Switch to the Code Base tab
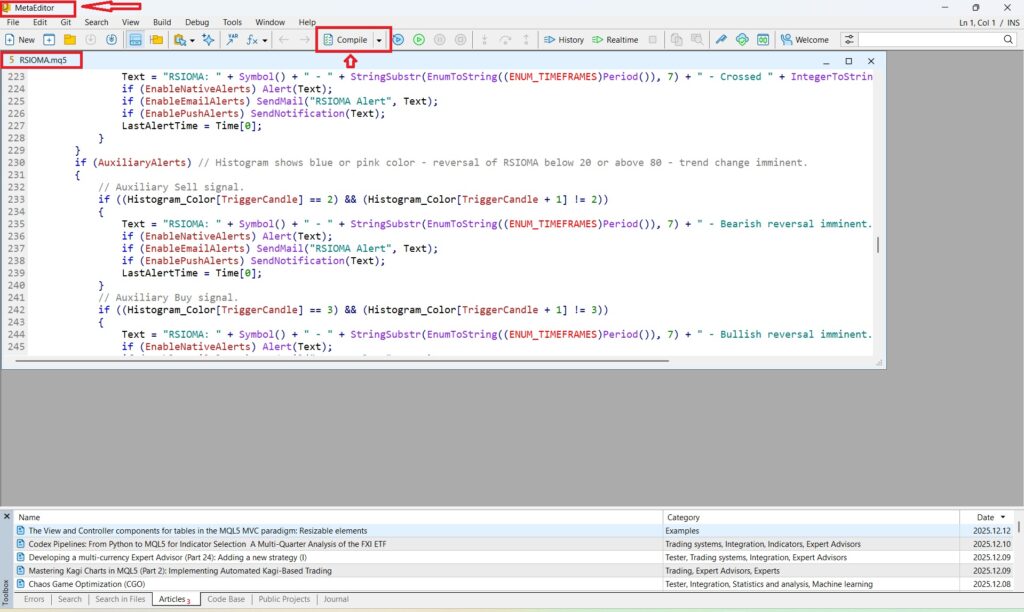 point(225,599)
